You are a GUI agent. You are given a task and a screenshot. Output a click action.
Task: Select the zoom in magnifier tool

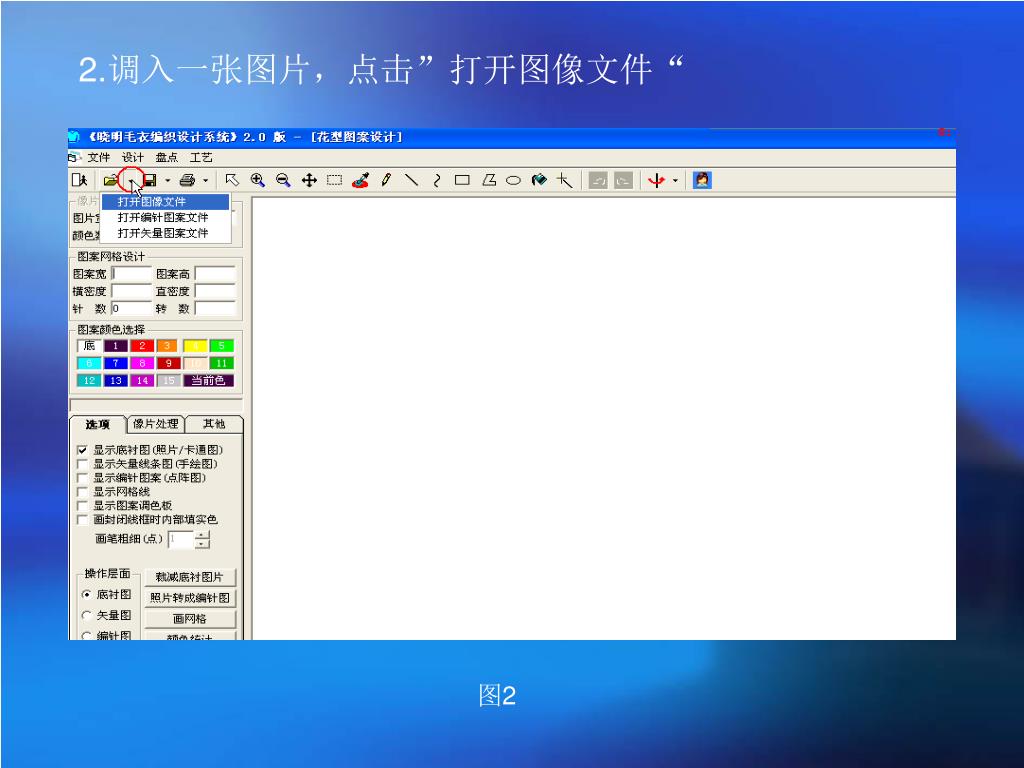click(257, 180)
